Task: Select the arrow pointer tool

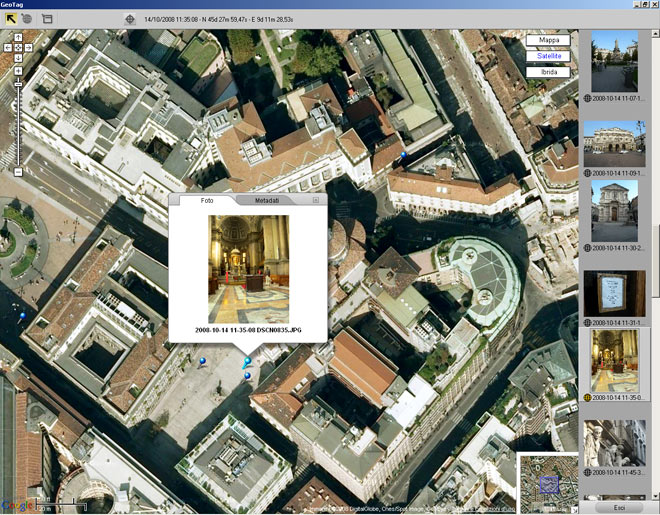Action: tap(11, 19)
